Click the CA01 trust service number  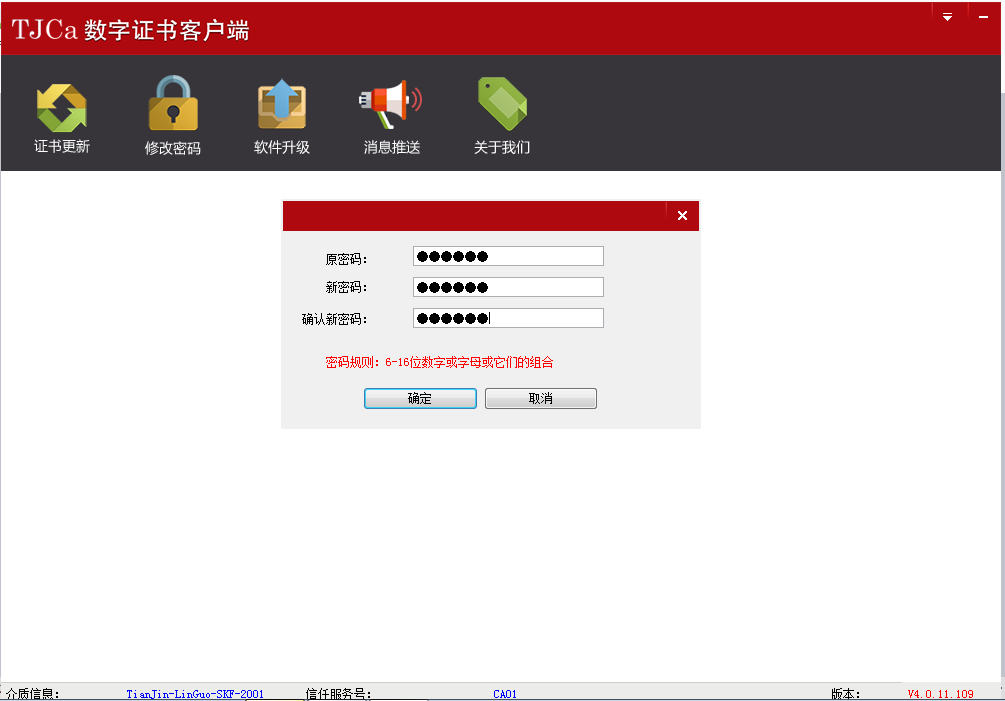pos(505,693)
